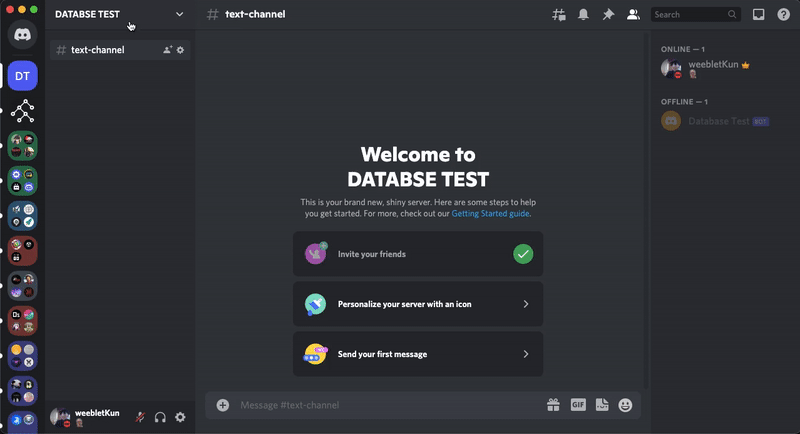
Task: Click the ONLINE — 1 section header
Action: tap(683, 49)
